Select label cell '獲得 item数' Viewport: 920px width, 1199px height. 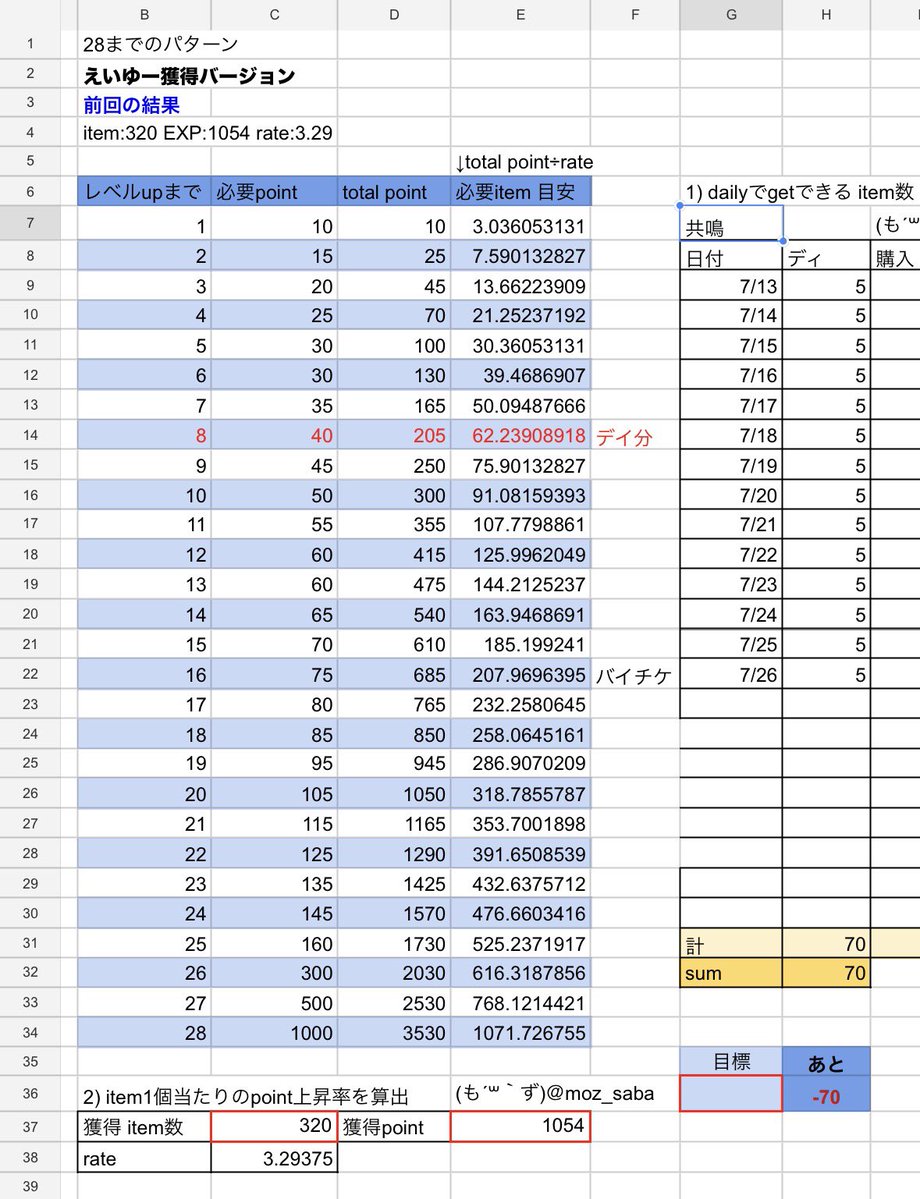pyautogui.click(x=144, y=1126)
